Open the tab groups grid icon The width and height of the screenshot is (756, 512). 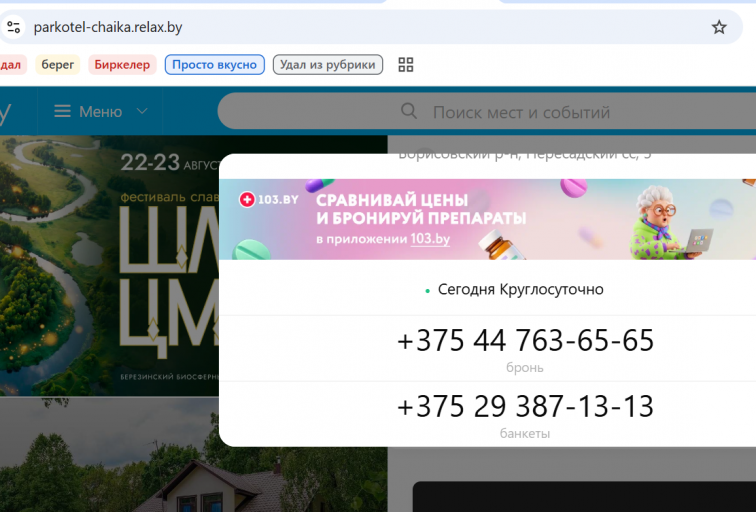405,65
